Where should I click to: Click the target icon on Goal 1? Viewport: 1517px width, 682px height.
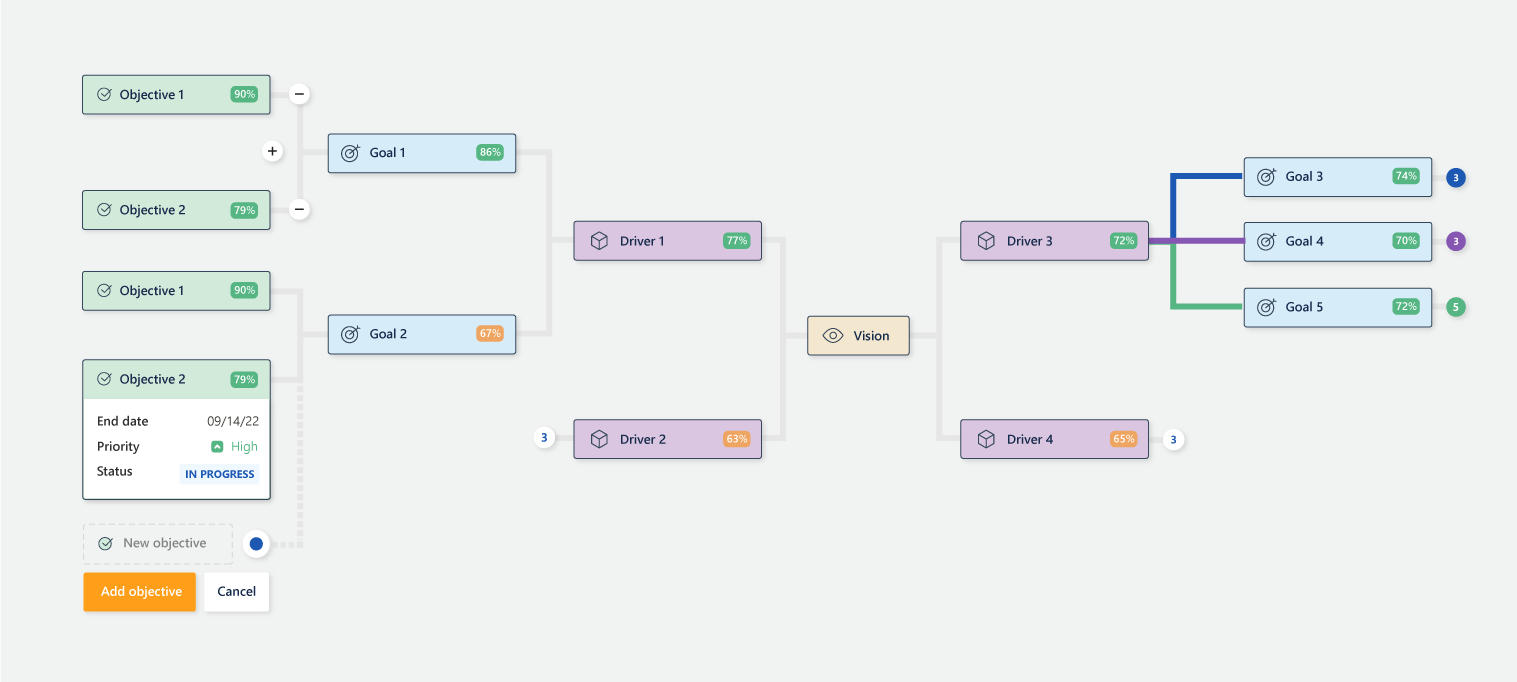350,153
